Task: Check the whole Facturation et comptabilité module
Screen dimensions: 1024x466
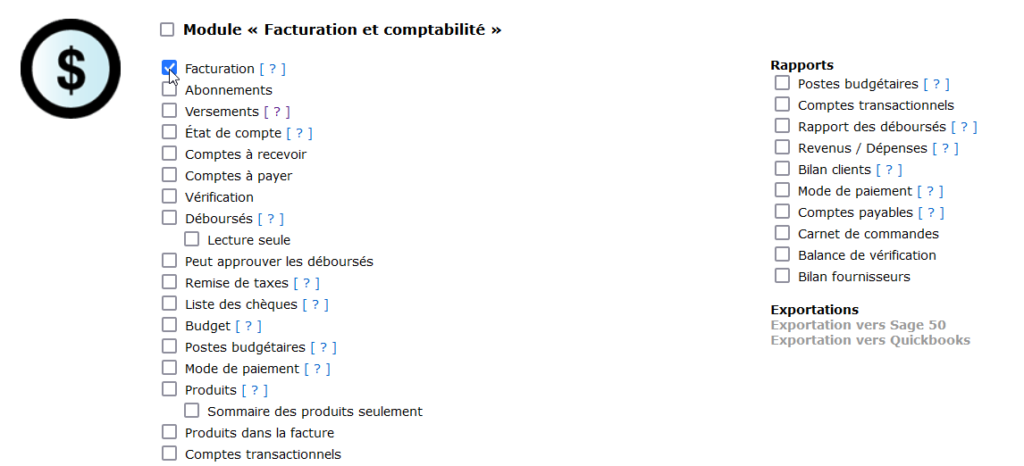Action: (167, 30)
